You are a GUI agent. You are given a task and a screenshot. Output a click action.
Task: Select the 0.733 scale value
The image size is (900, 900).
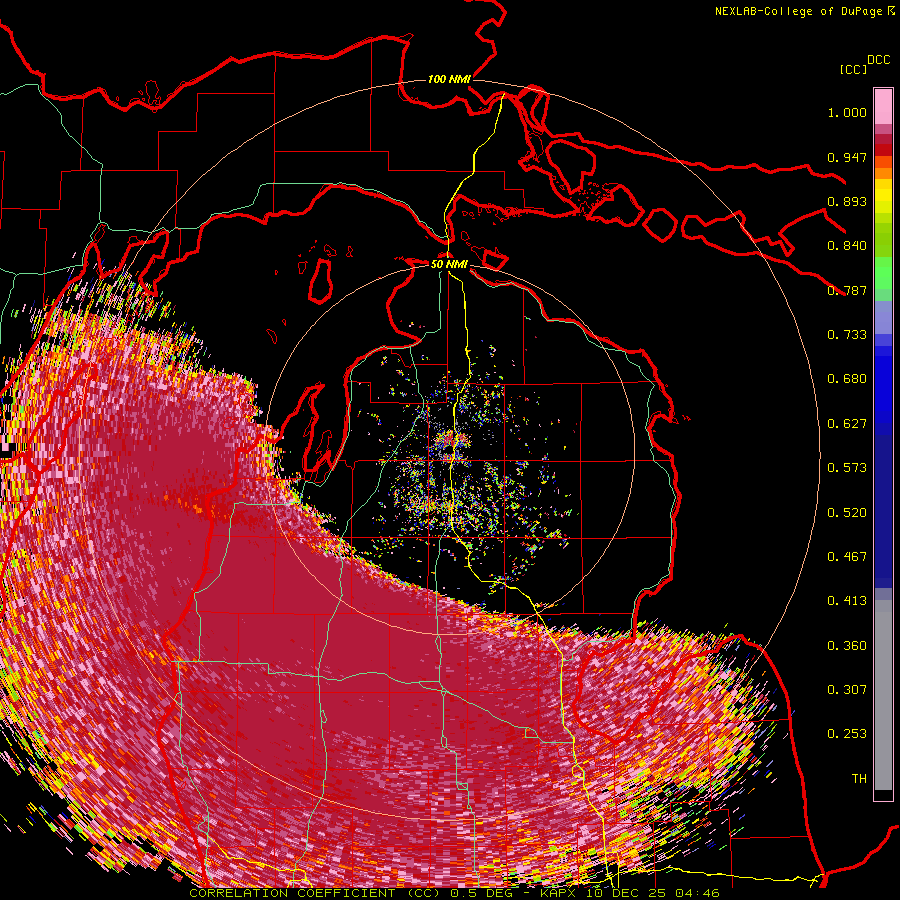847,335
